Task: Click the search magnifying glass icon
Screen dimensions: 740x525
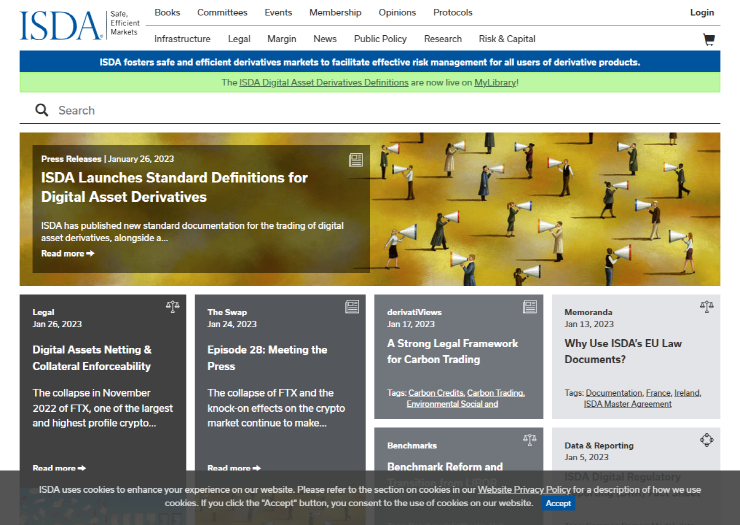Action: tap(42, 110)
